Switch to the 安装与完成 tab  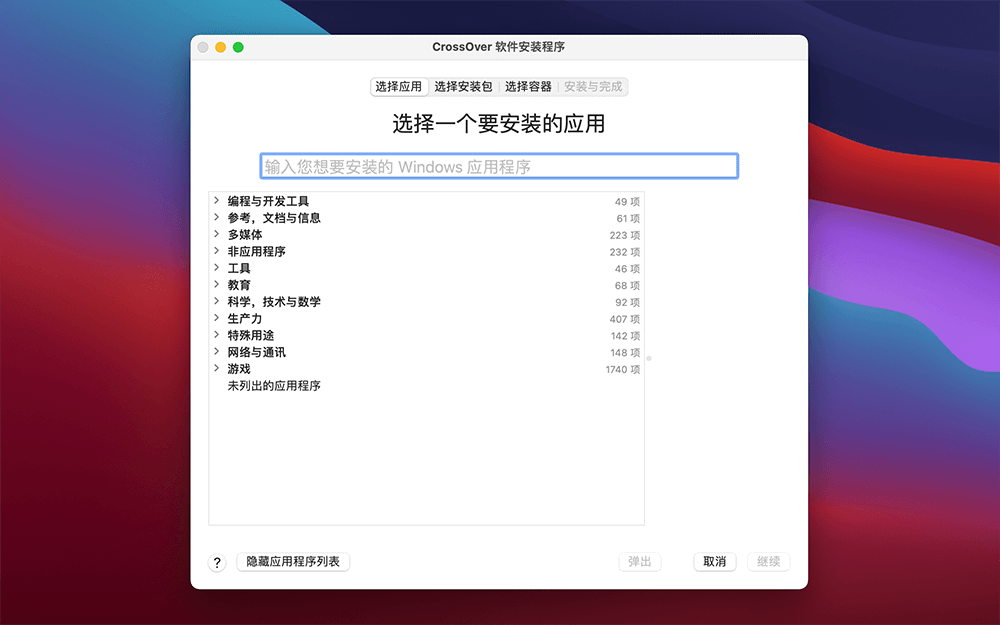point(593,87)
